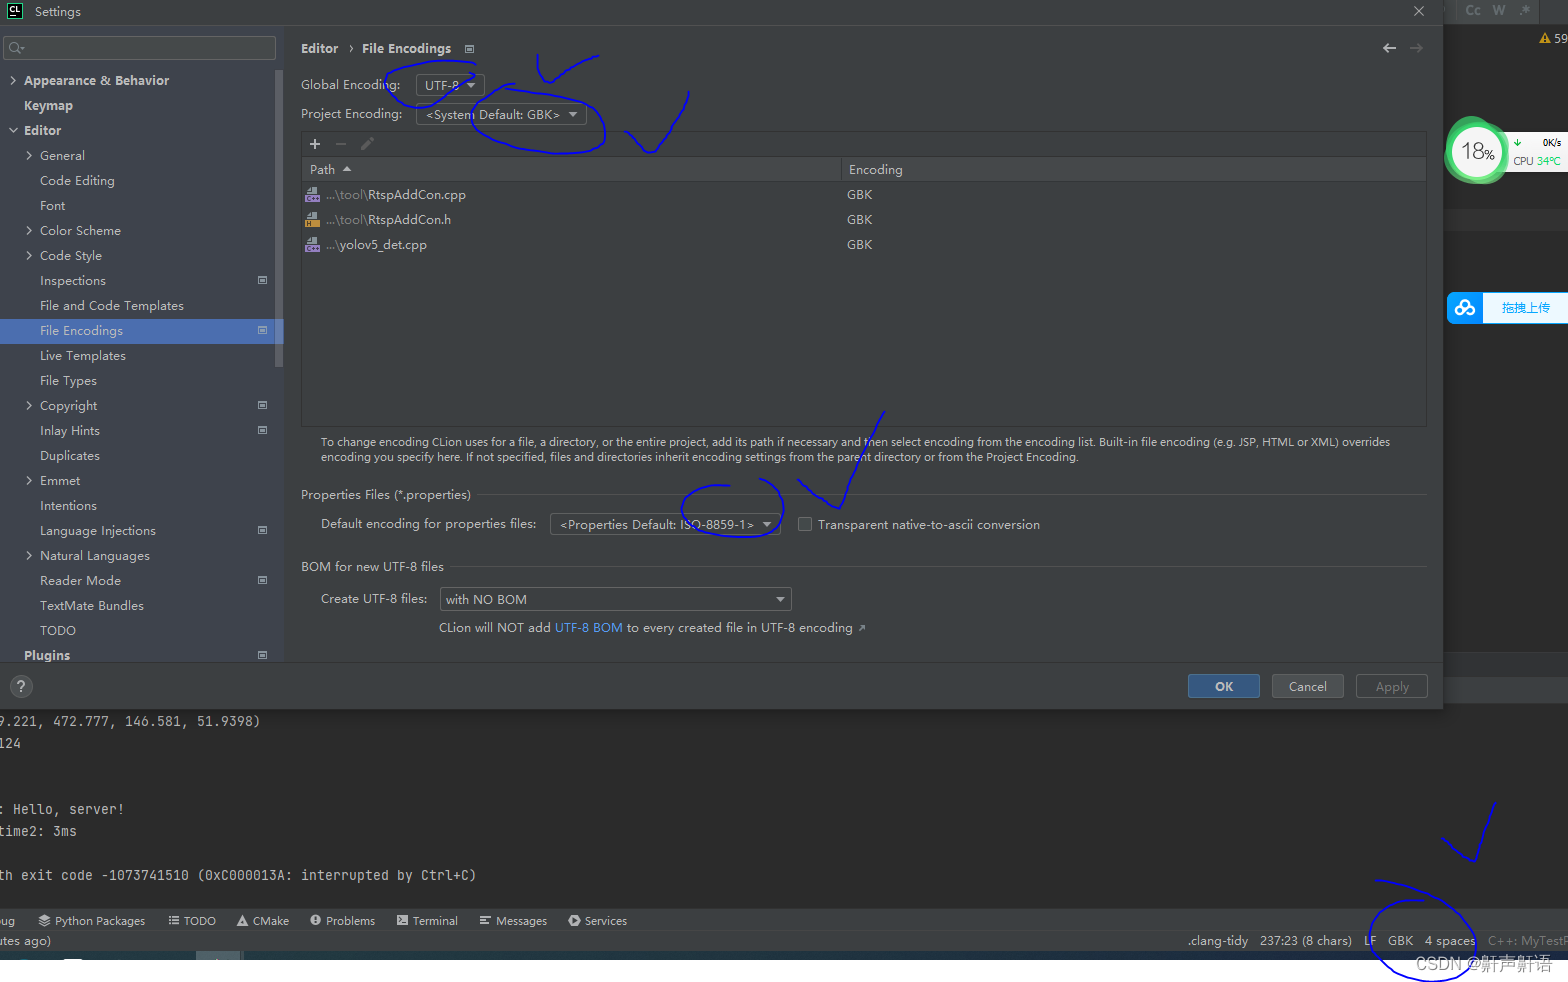This screenshot has height=982, width=1568.
Task: Select the RtspAddCon.cpp path row
Action: (x=864, y=195)
